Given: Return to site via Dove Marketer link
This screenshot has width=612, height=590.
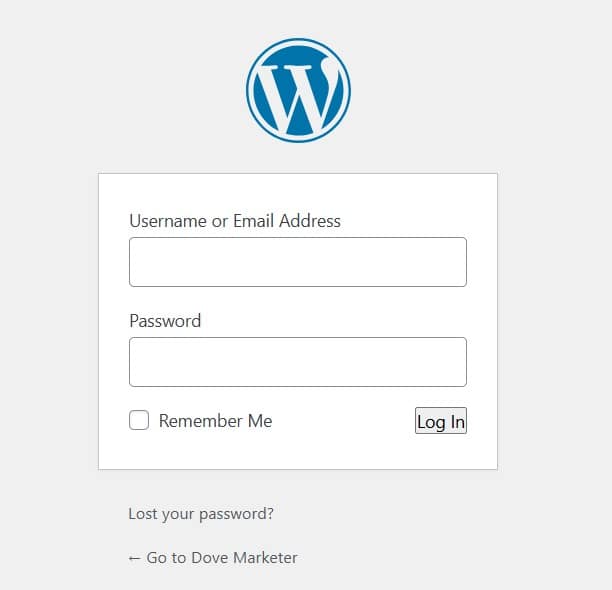Looking at the screenshot, I should tap(213, 558).
